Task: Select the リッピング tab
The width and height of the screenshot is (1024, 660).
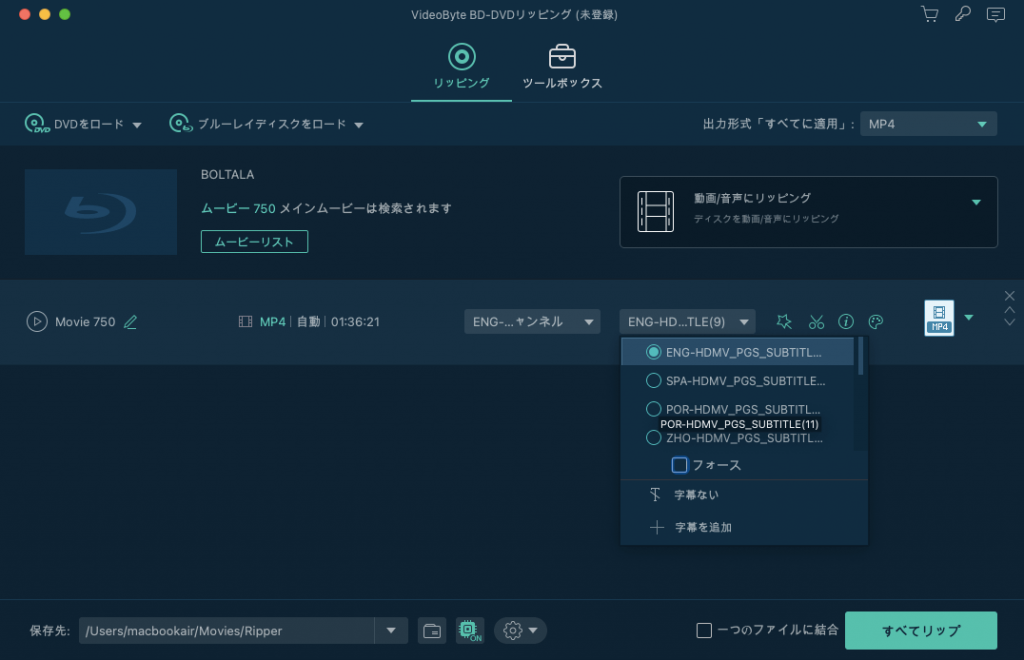Action: (x=460, y=66)
